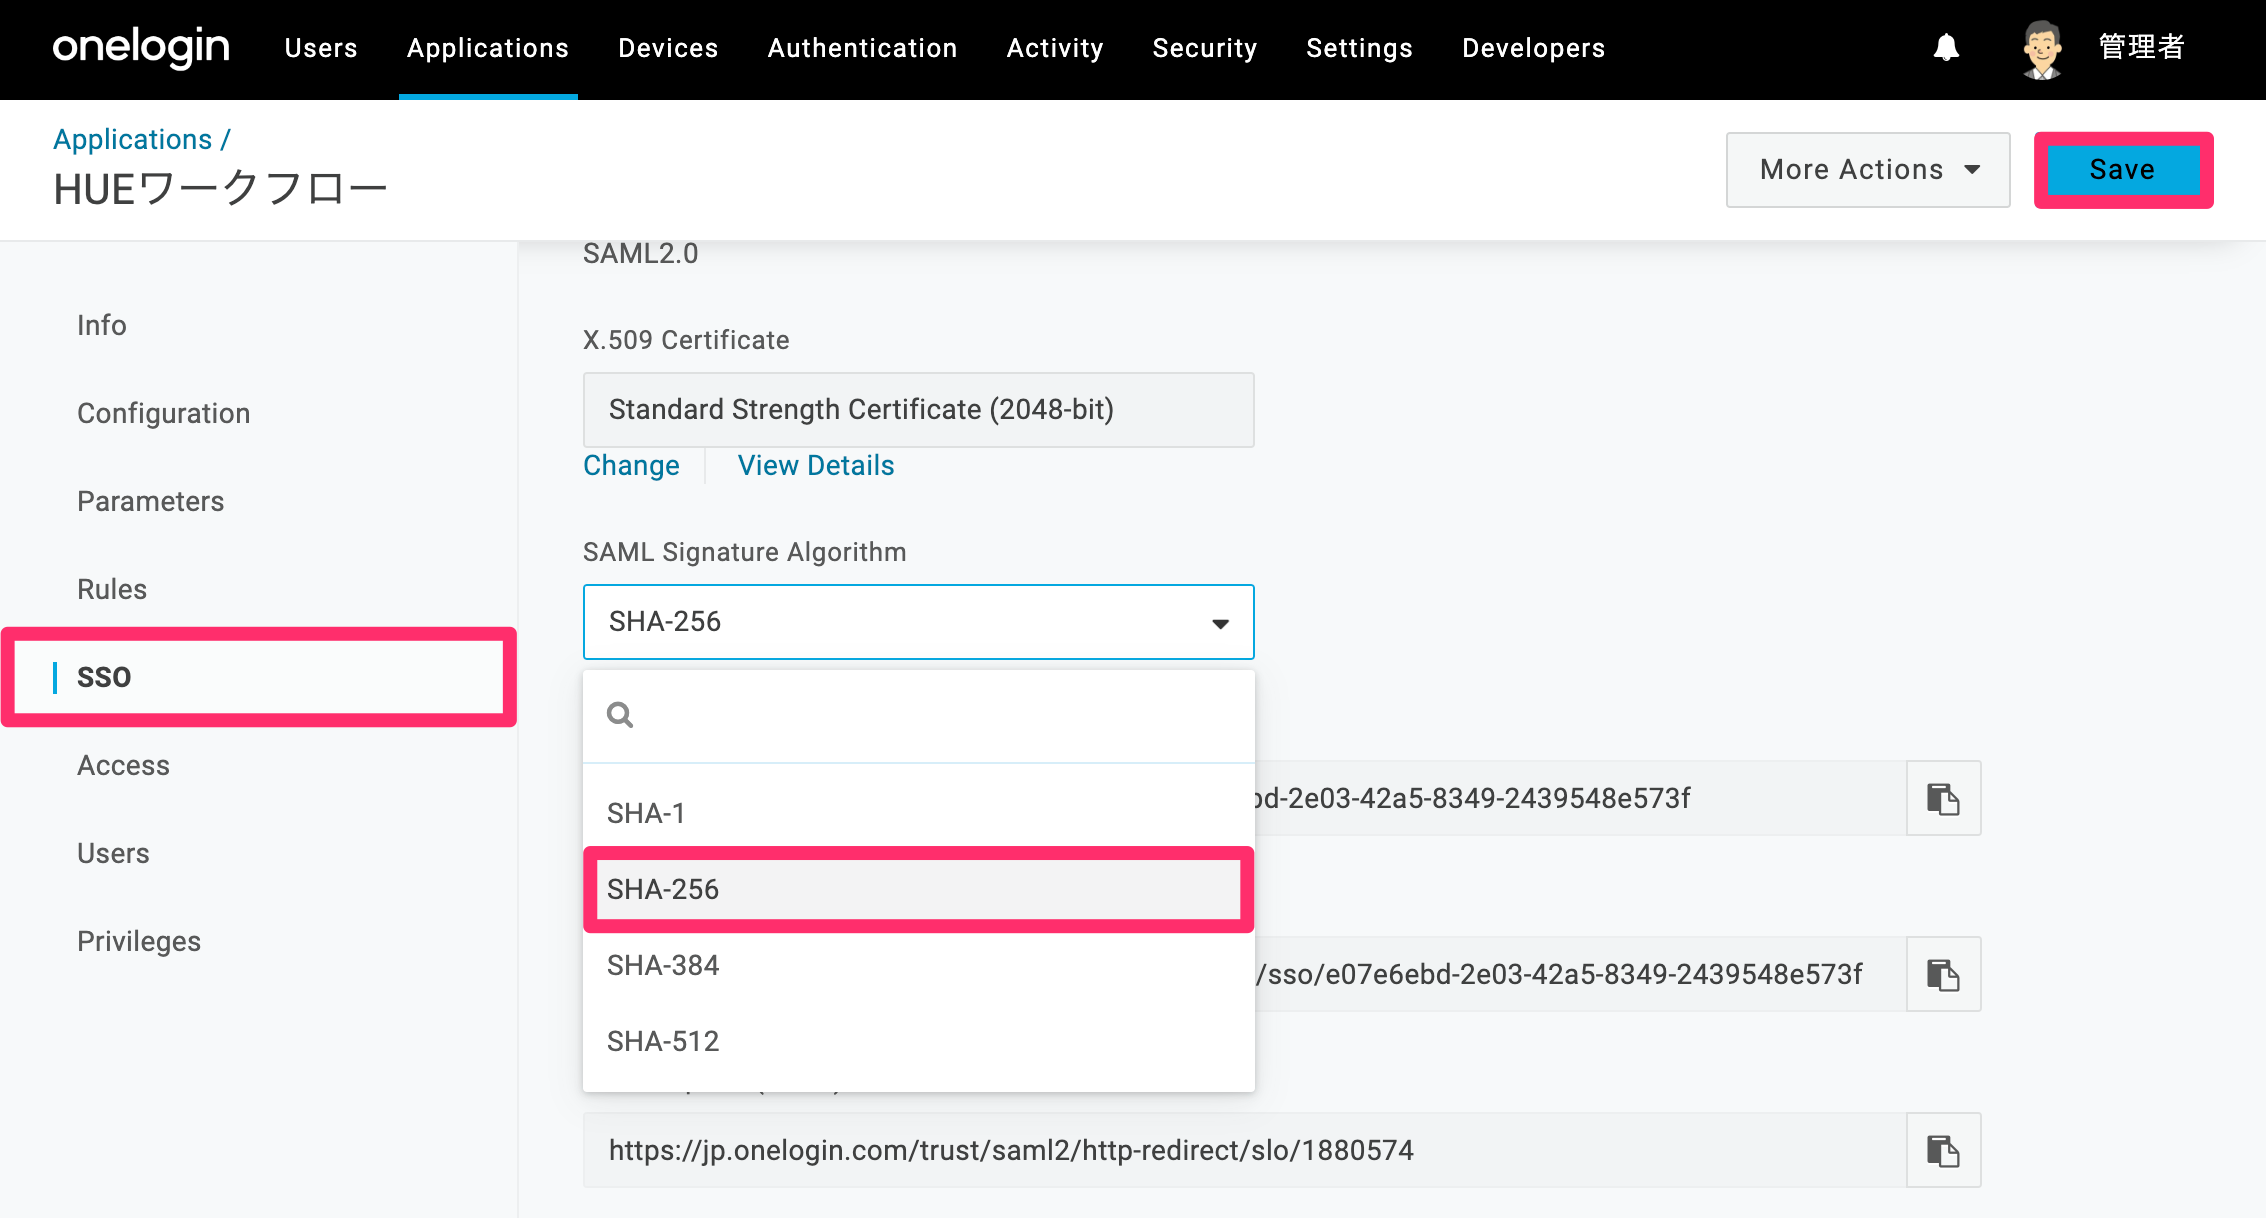Click the SSO endpoint URL text
This screenshot has height=1218, width=2266.
point(1559,974)
